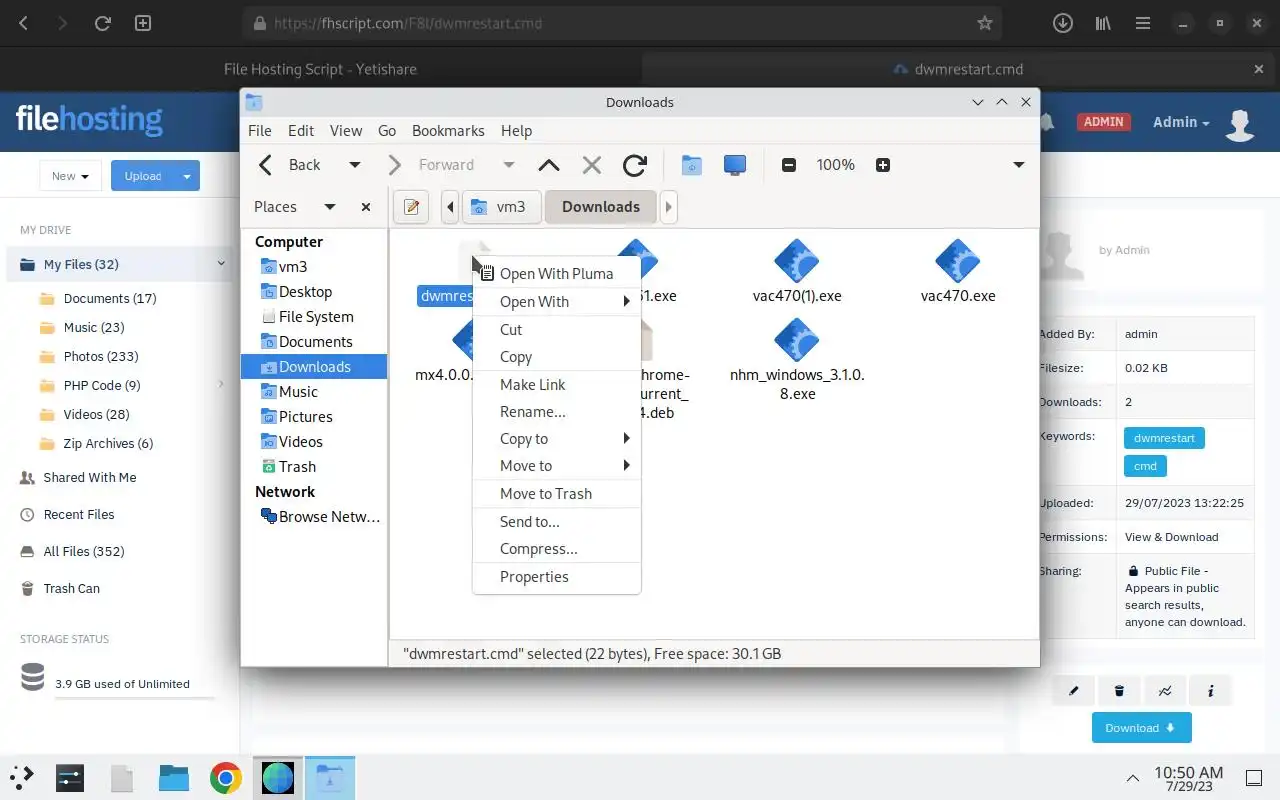Open Recent Files in filehosting sidebar
1280x800 pixels.
pos(78,514)
